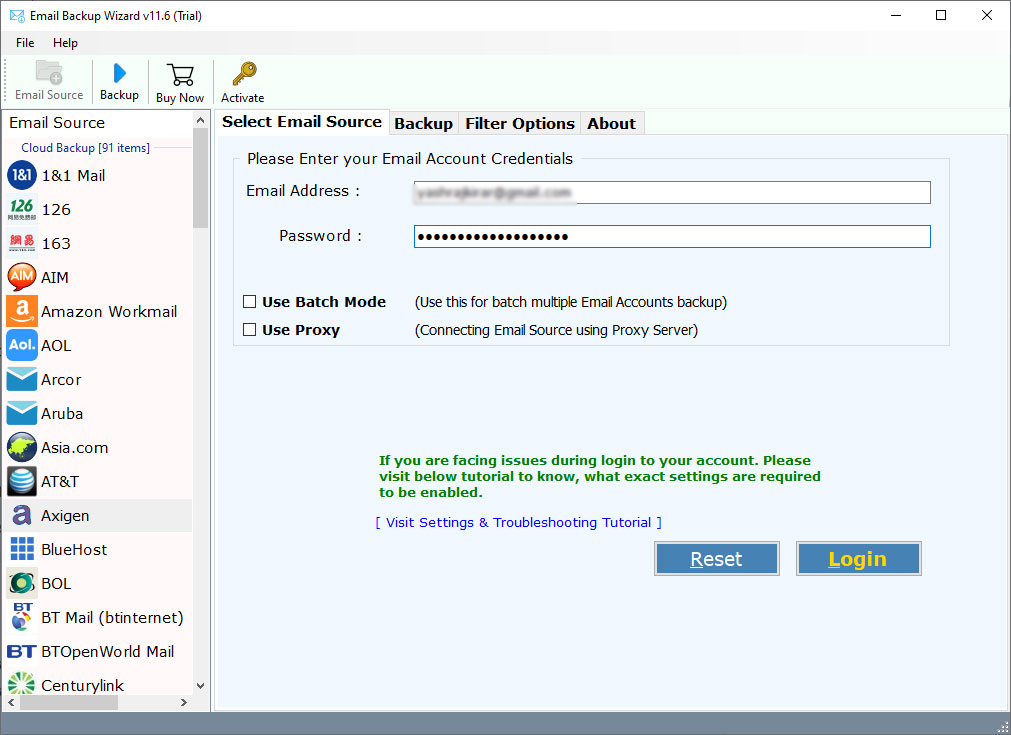
Task: Close the Email Backup Wizard window
Action: point(986,15)
